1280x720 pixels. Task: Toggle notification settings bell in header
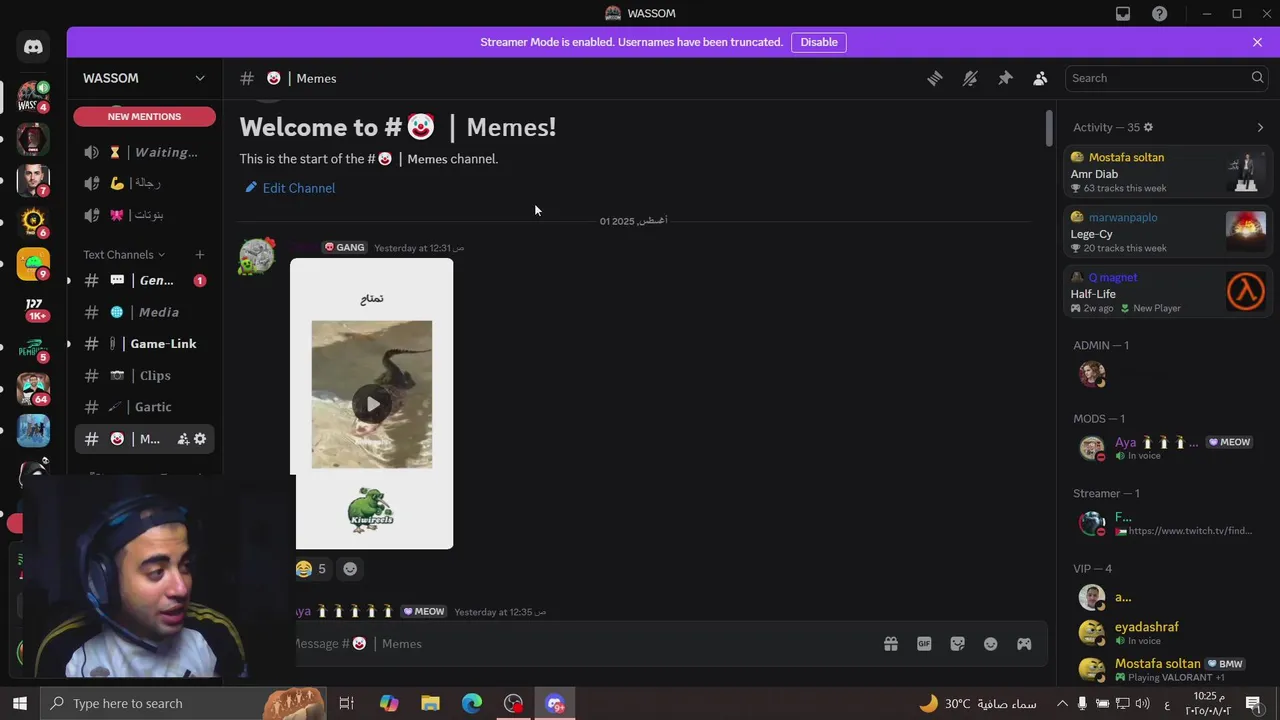pos(970,78)
